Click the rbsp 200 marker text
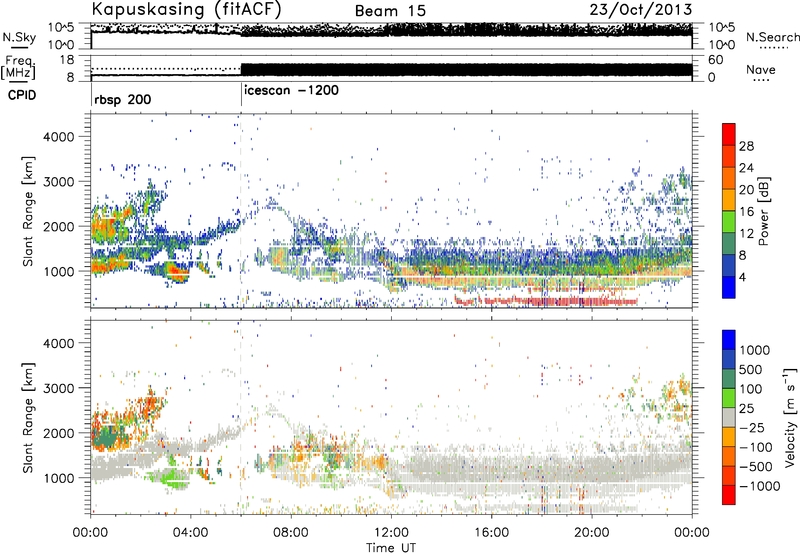 tap(122, 99)
